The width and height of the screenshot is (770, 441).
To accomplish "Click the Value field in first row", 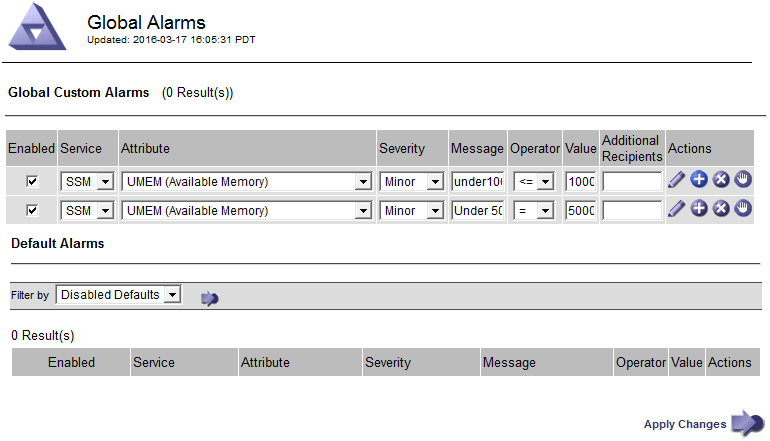I will click(x=580, y=182).
